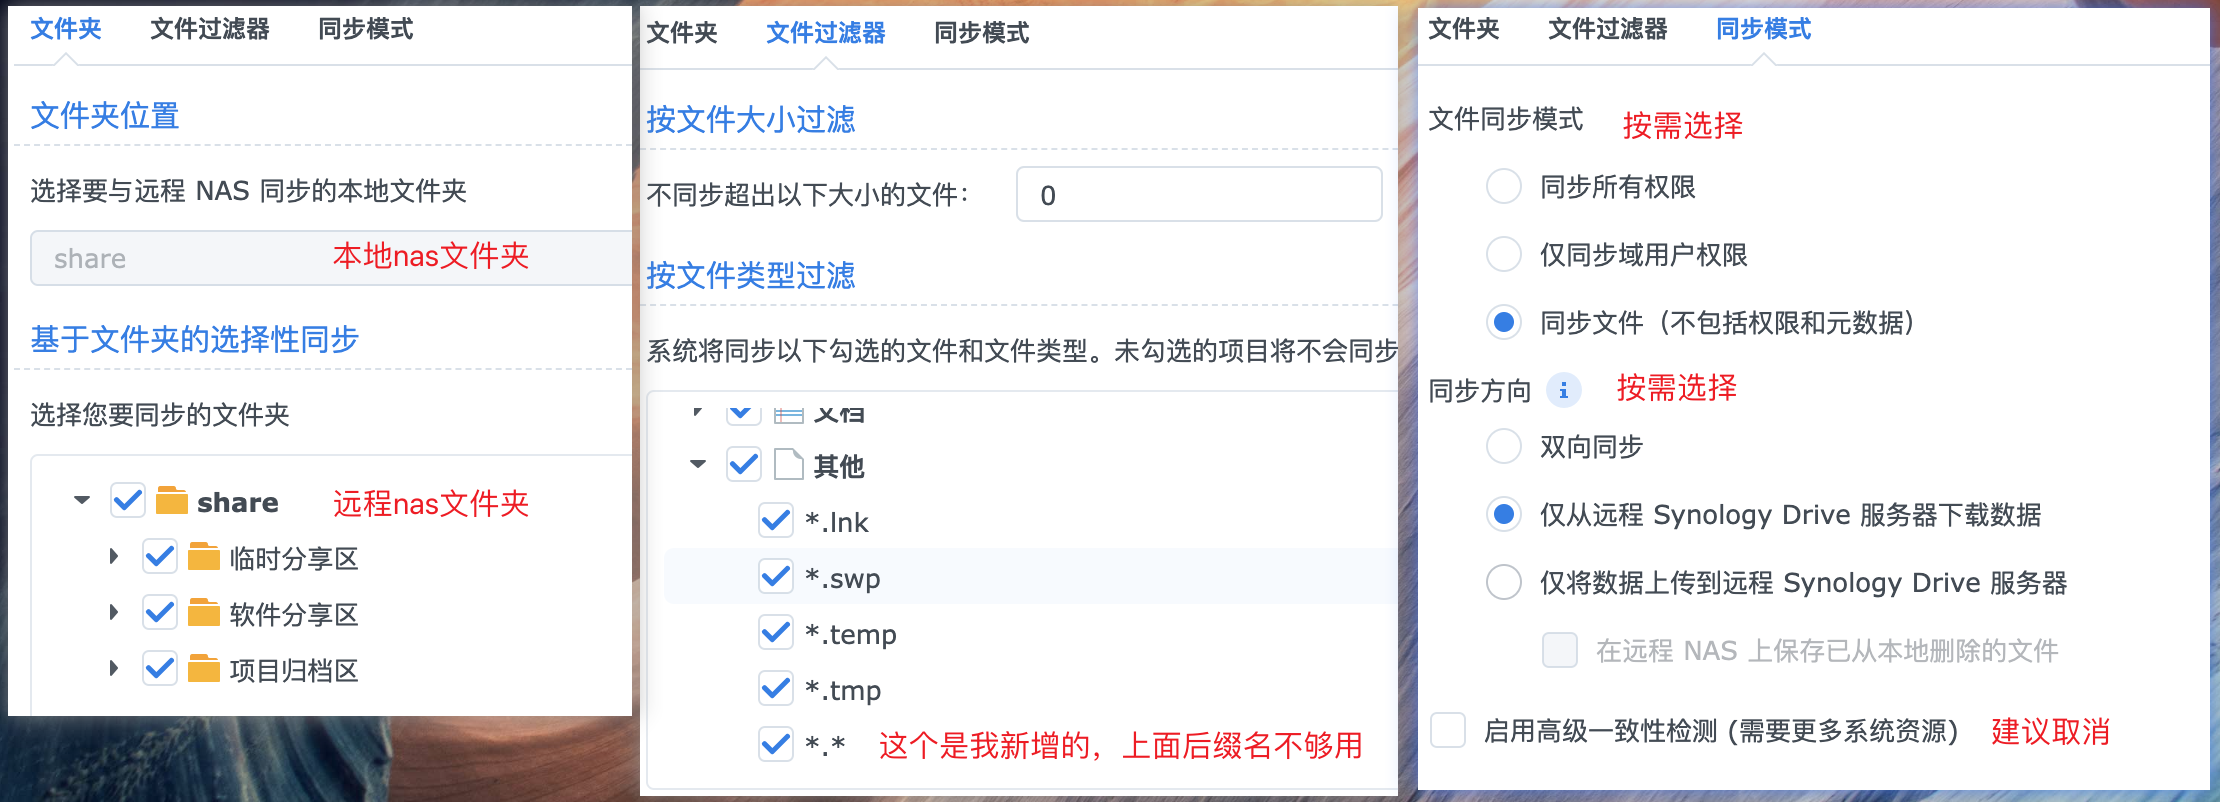Image resolution: width=2220 pixels, height=802 pixels.
Task: Click the 临时分享区 folder icon
Action: pos(205,557)
